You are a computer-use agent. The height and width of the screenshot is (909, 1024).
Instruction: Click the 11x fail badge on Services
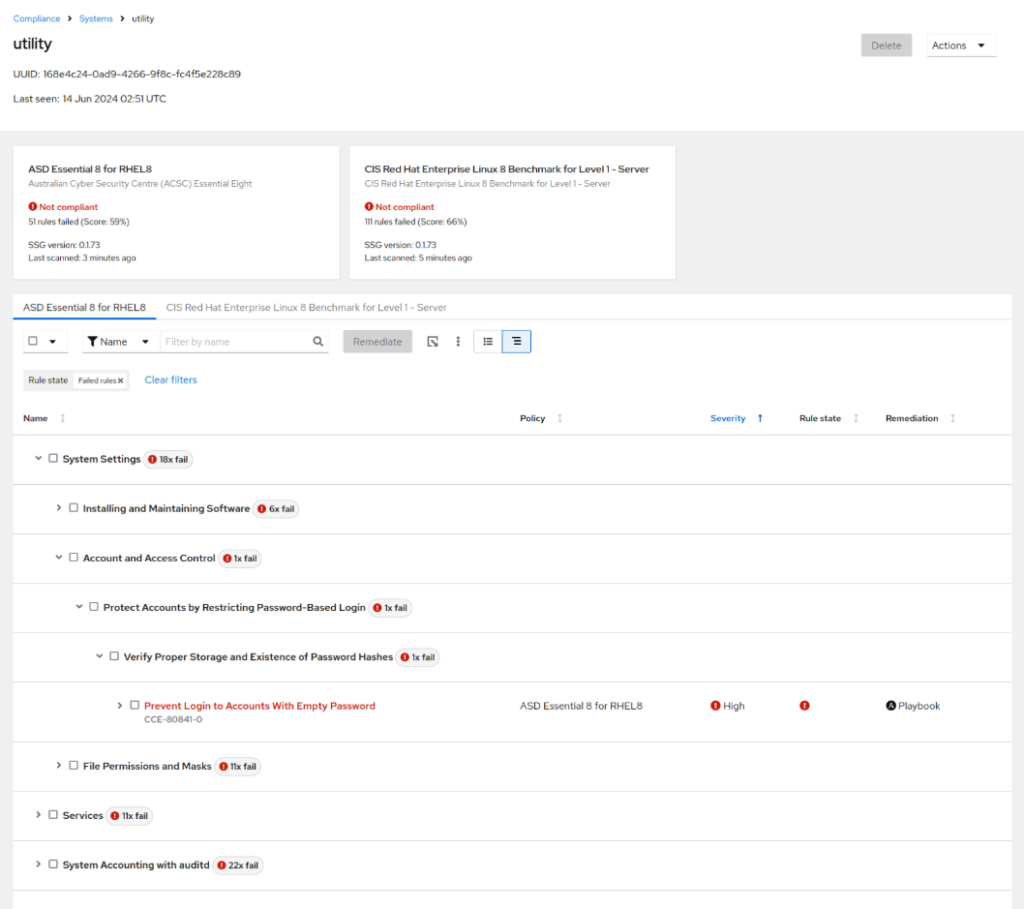129,816
